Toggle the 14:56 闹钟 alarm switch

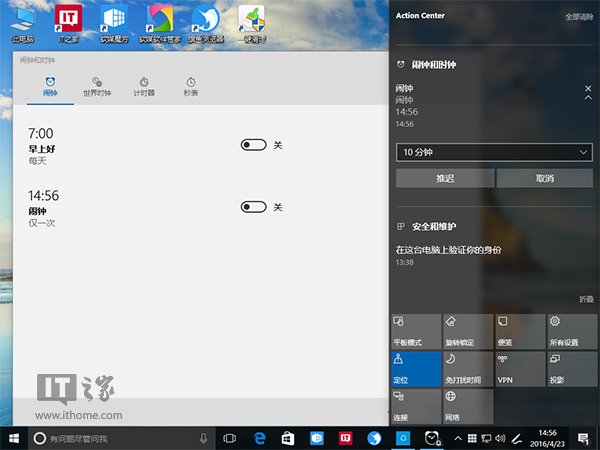(x=253, y=207)
